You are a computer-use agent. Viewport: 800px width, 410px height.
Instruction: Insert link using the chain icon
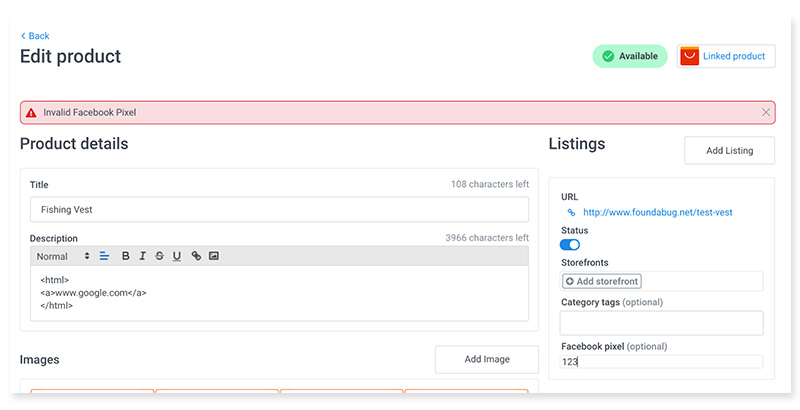[196, 256]
